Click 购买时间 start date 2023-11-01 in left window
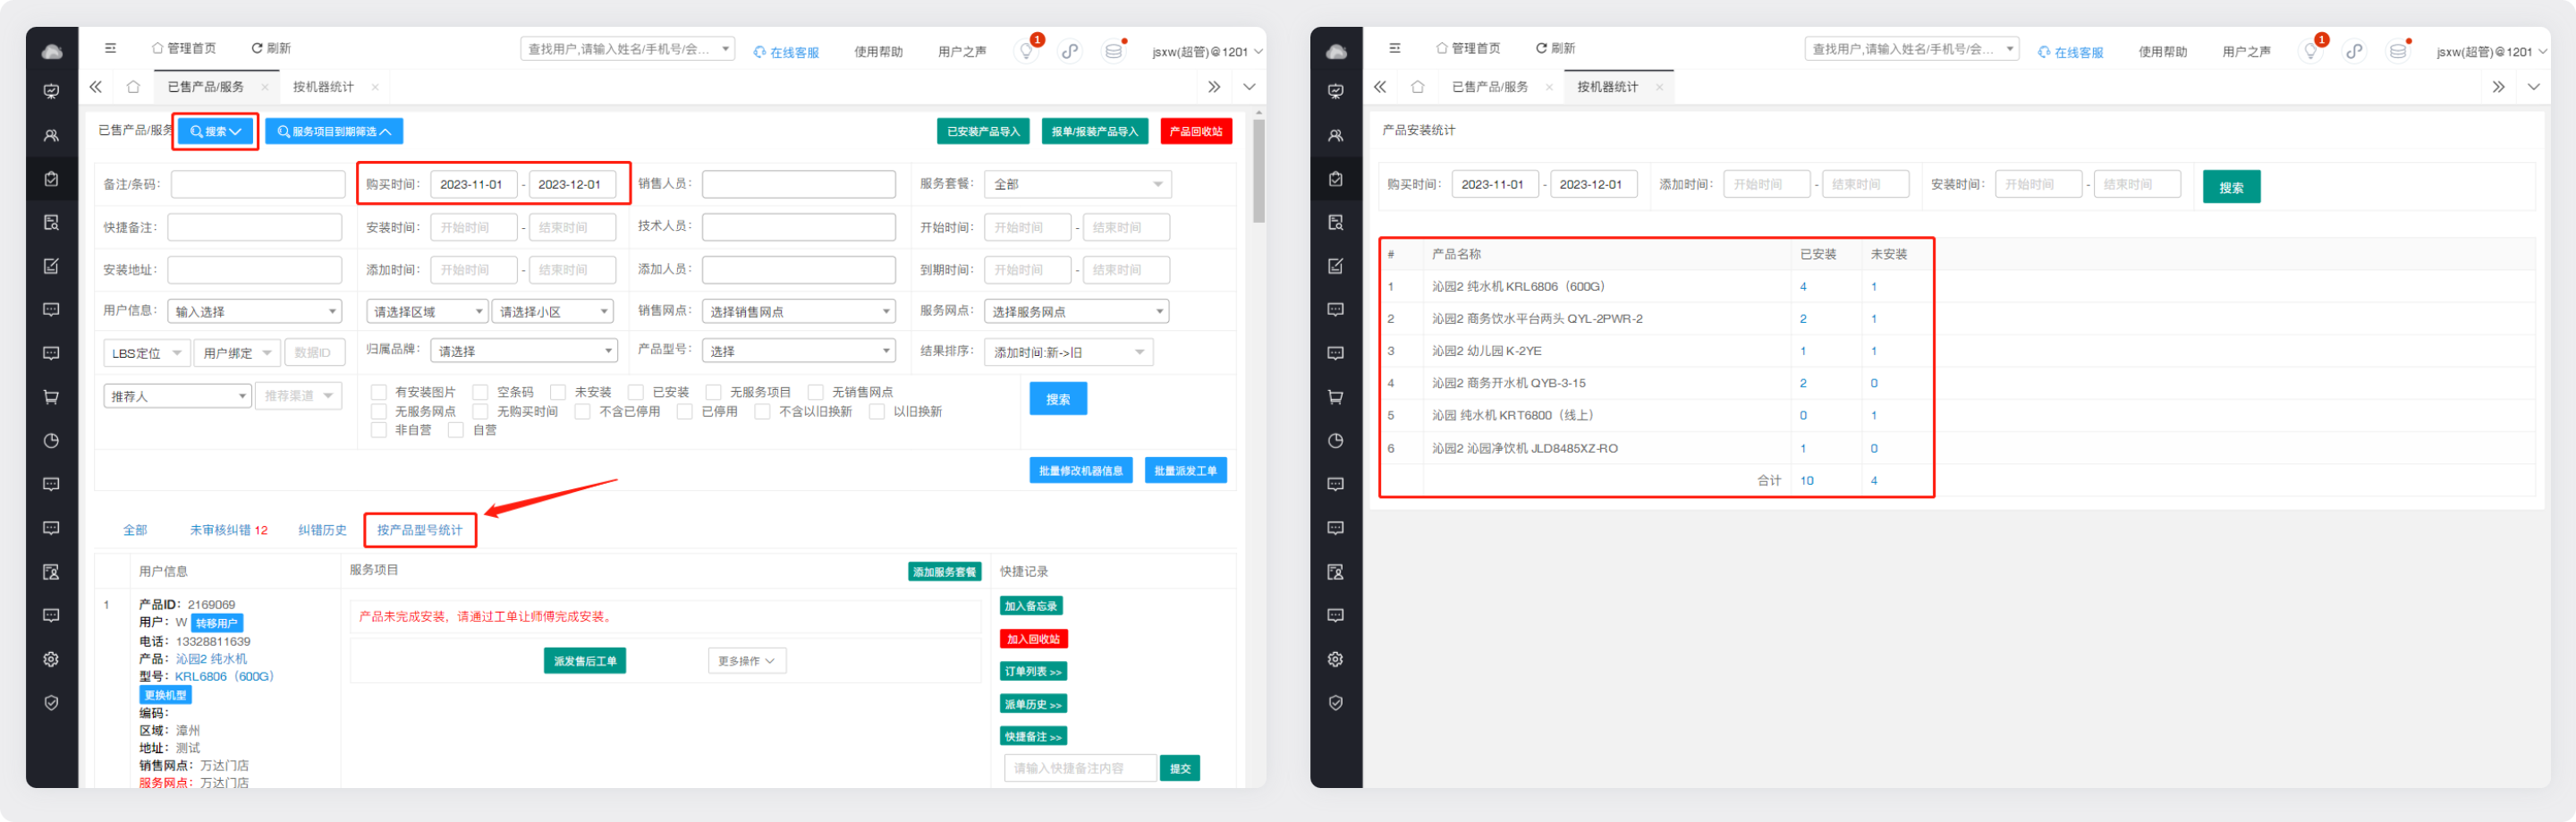This screenshot has height=822, width=2576. (474, 184)
